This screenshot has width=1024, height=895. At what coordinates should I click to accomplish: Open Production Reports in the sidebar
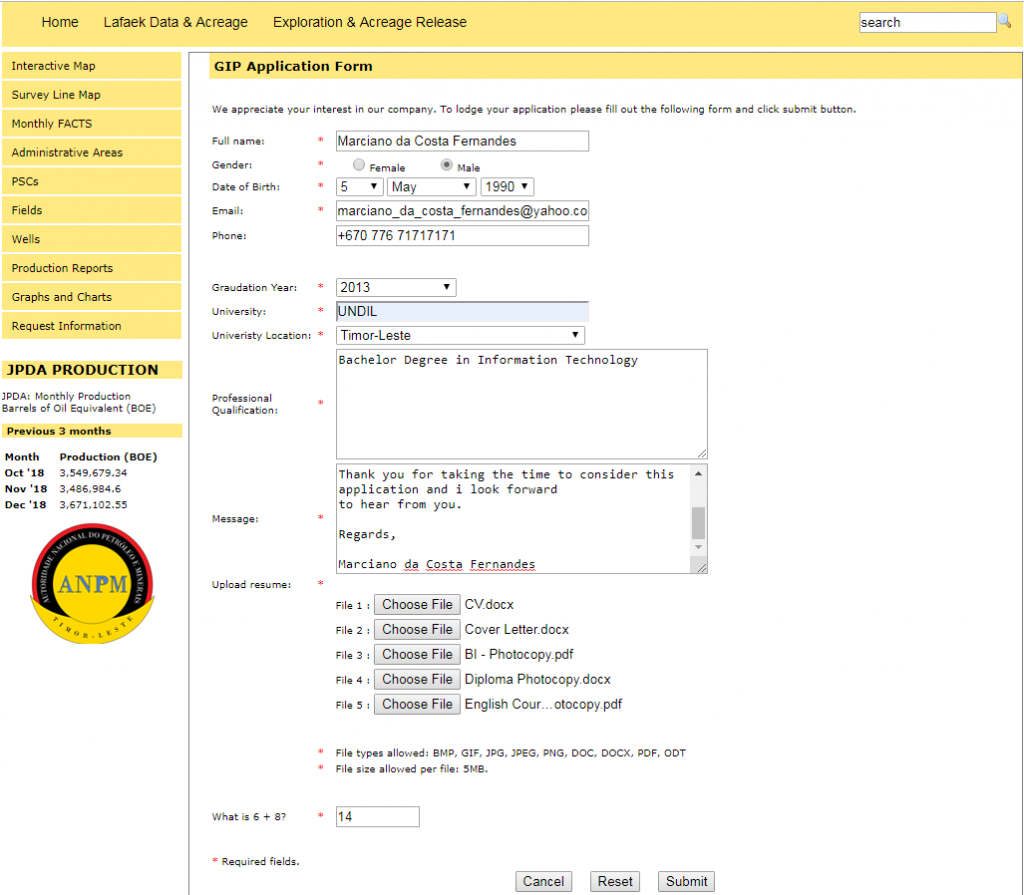(62, 268)
